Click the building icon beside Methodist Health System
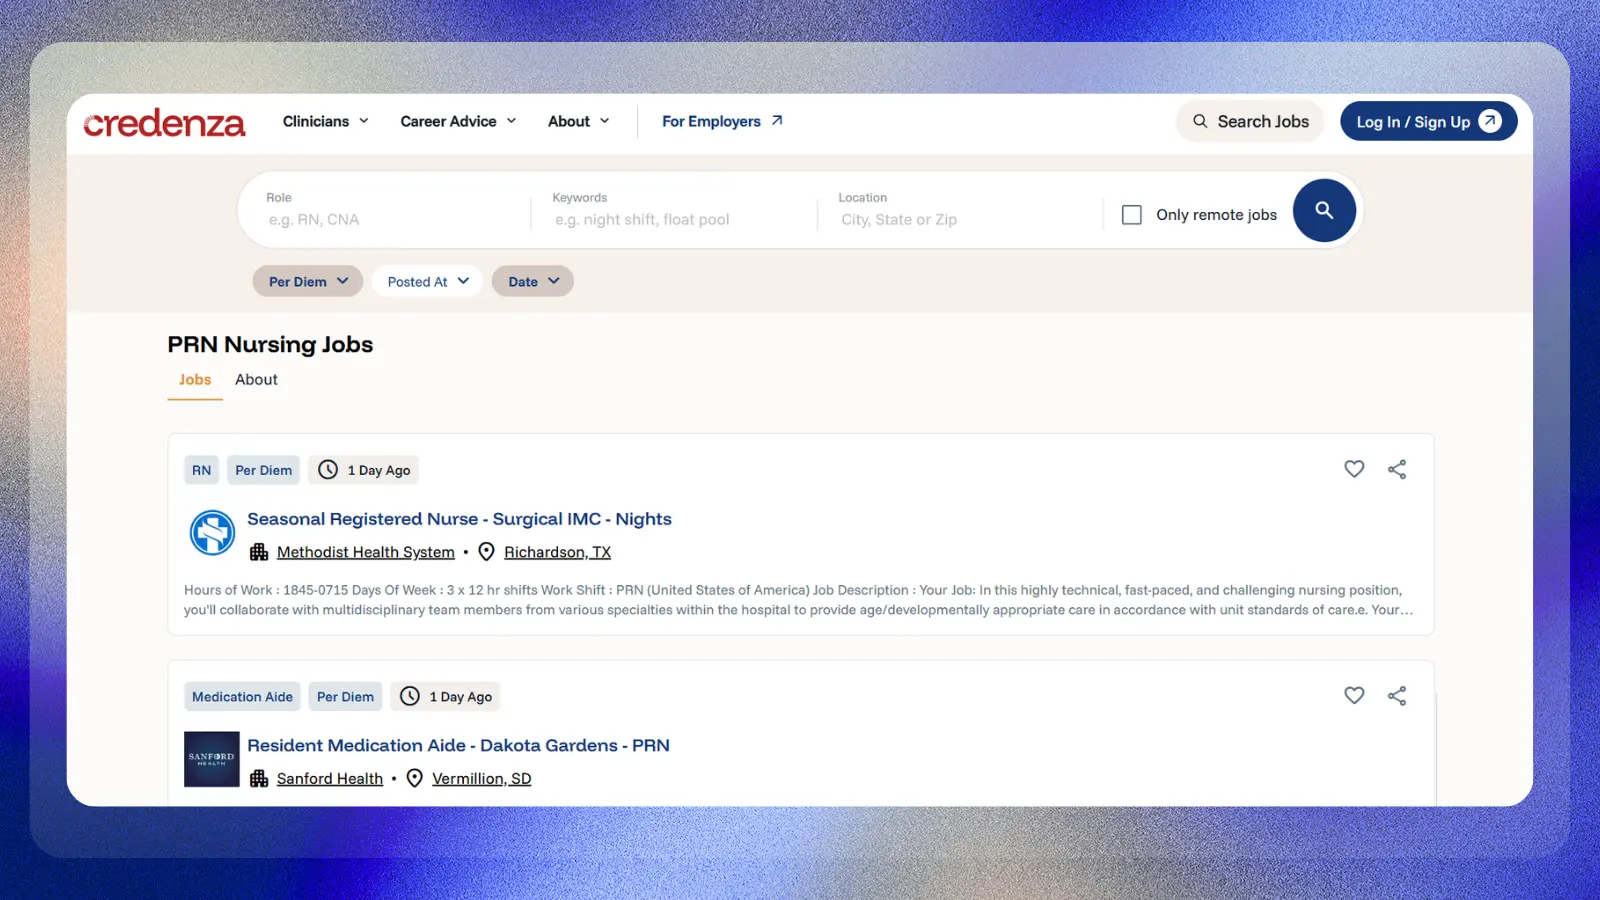 [259, 552]
